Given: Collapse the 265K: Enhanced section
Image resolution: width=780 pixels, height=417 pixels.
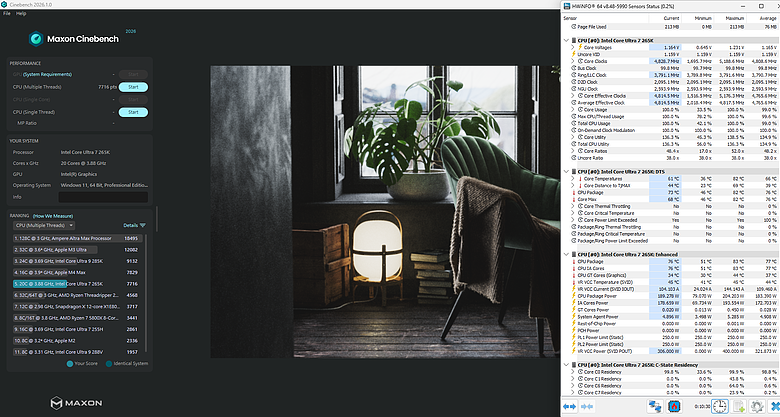Looking at the screenshot, I should pyautogui.click(x=566, y=254).
